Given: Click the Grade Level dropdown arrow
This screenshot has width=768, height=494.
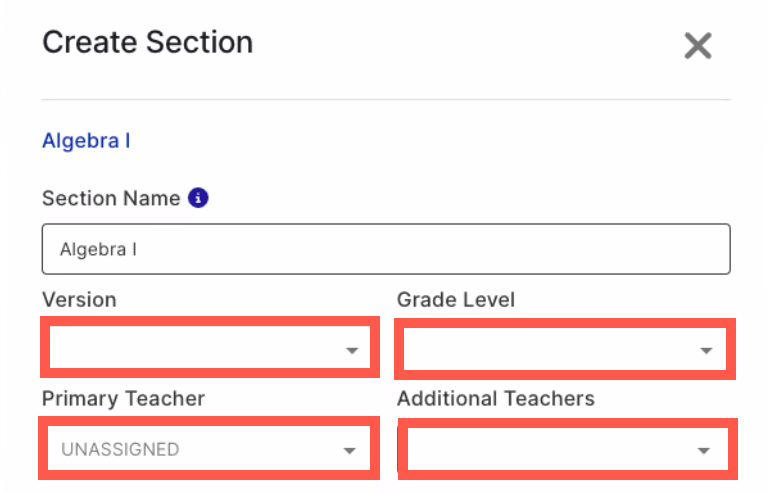Looking at the screenshot, I should point(706,351).
